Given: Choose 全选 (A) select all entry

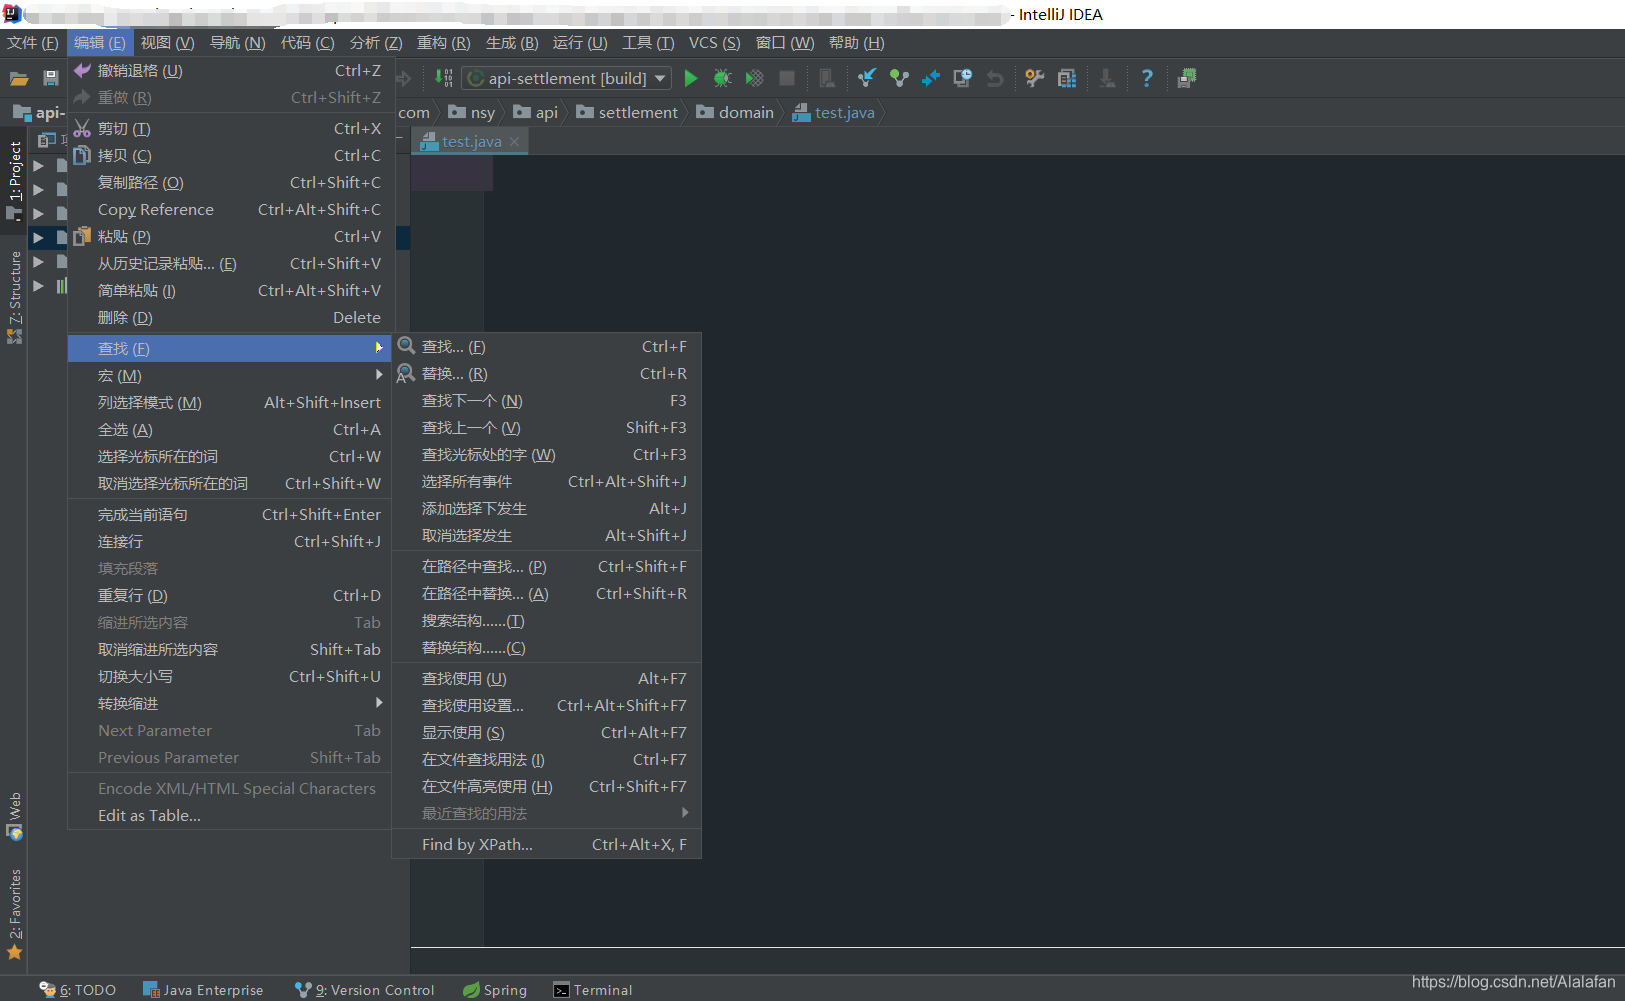Looking at the screenshot, I should pyautogui.click(x=229, y=430).
